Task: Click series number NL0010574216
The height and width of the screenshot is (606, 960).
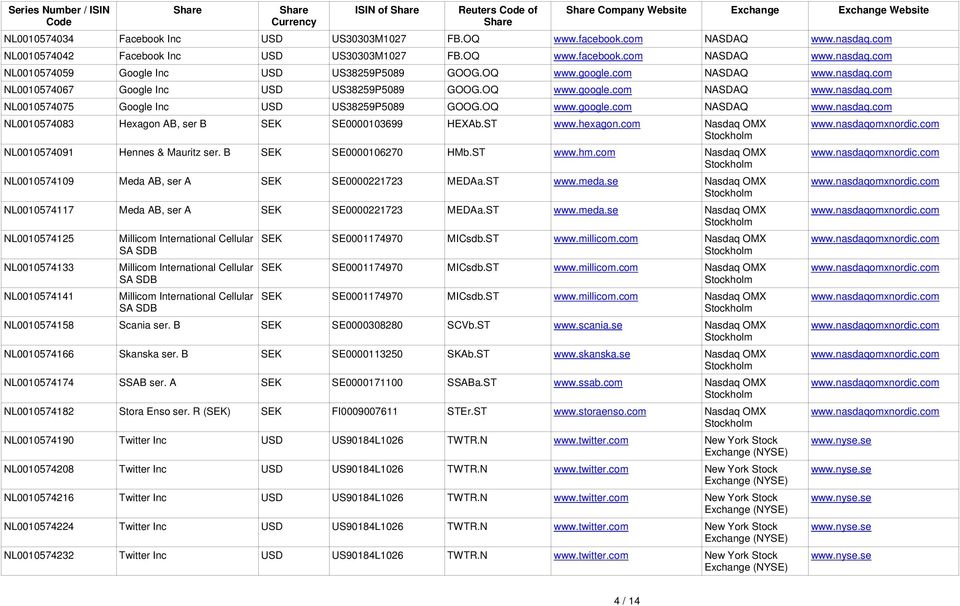Action: pyautogui.click(x=39, y=498)
